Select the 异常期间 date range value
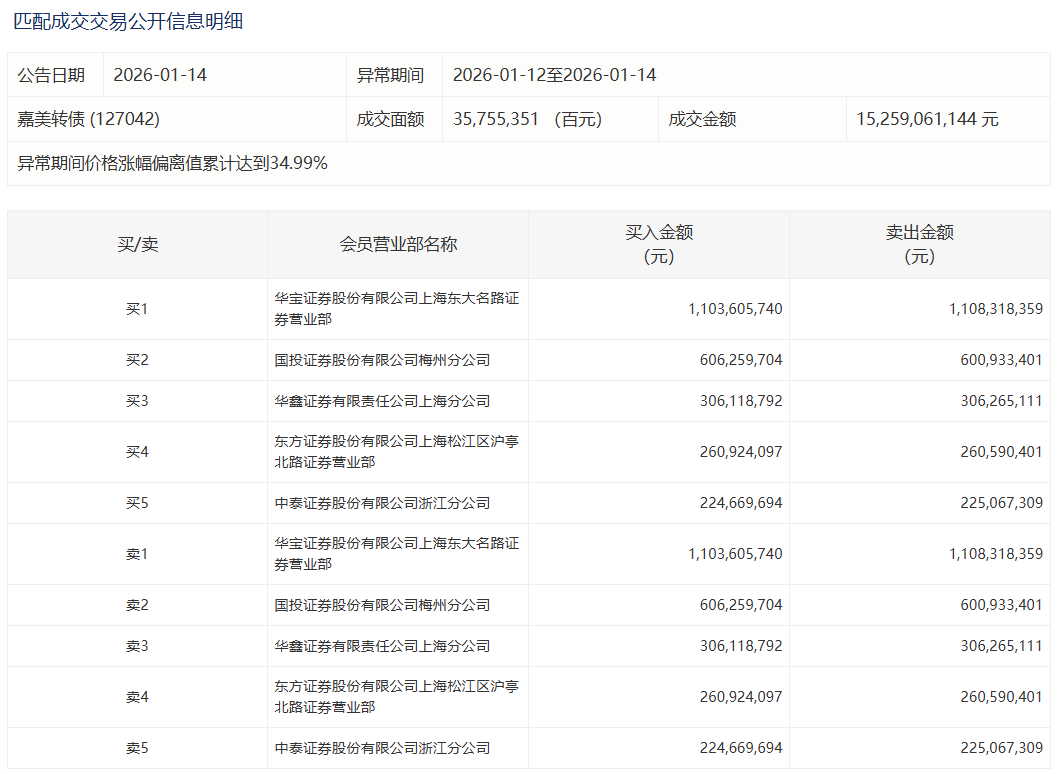Image resolution: width=1059 pixels, height=774 pixels. pyautogui.click(x=554, y=75)
